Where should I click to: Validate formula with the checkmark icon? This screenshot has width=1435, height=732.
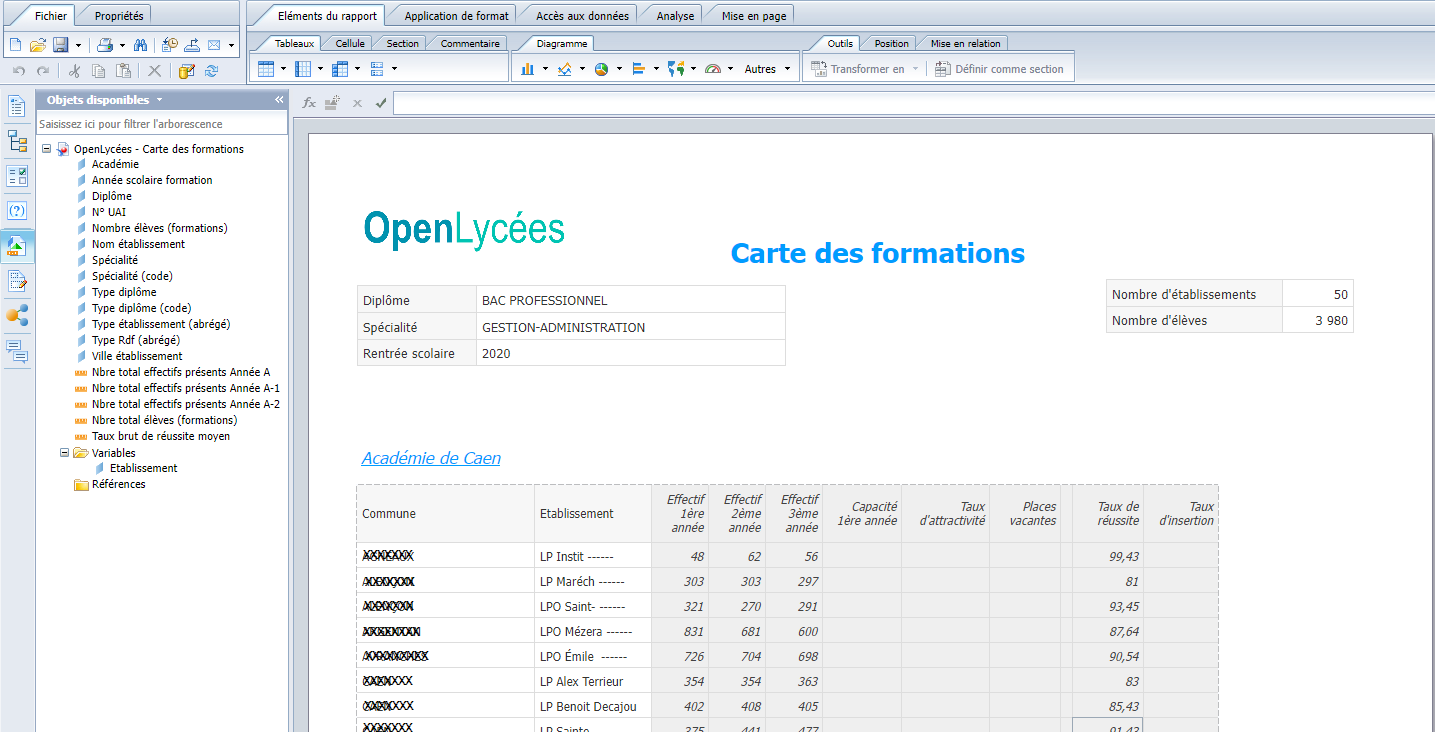coord(380,103)
